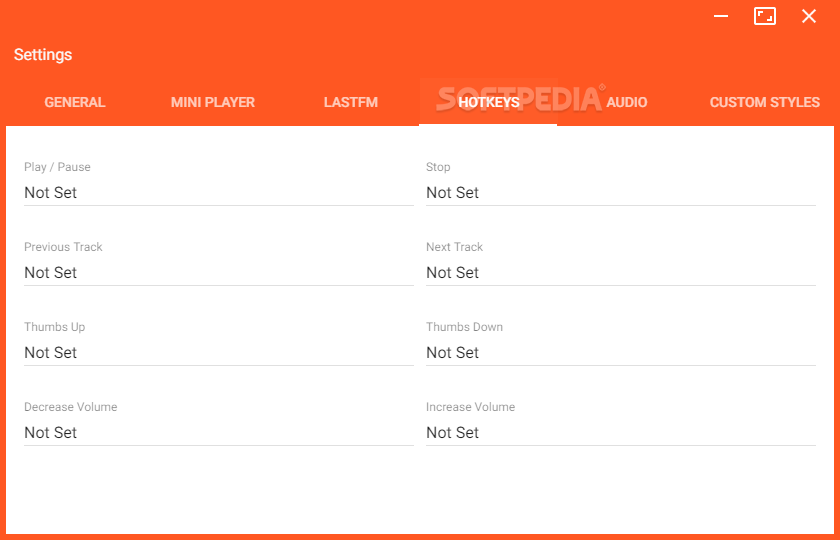Focus the Previous Track hotkey field
The image size is (840, 540).
coord(219,273)
